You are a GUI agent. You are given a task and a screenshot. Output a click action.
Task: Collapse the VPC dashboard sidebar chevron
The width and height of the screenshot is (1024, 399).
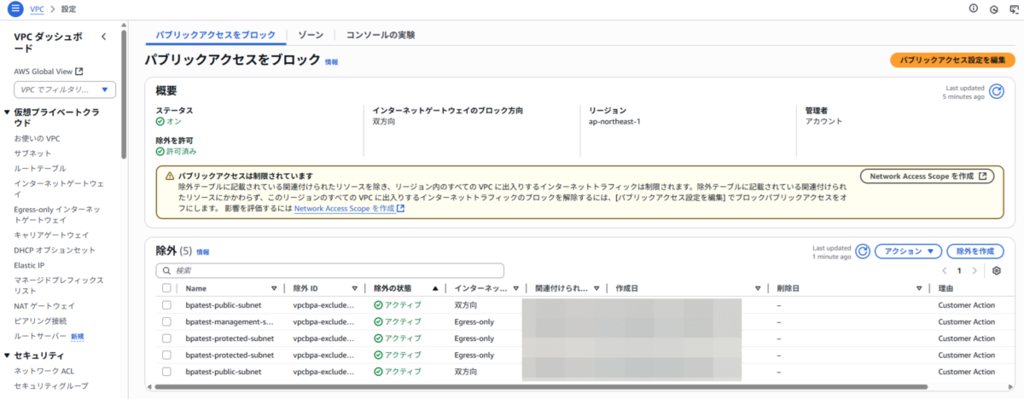click(103, 37)
